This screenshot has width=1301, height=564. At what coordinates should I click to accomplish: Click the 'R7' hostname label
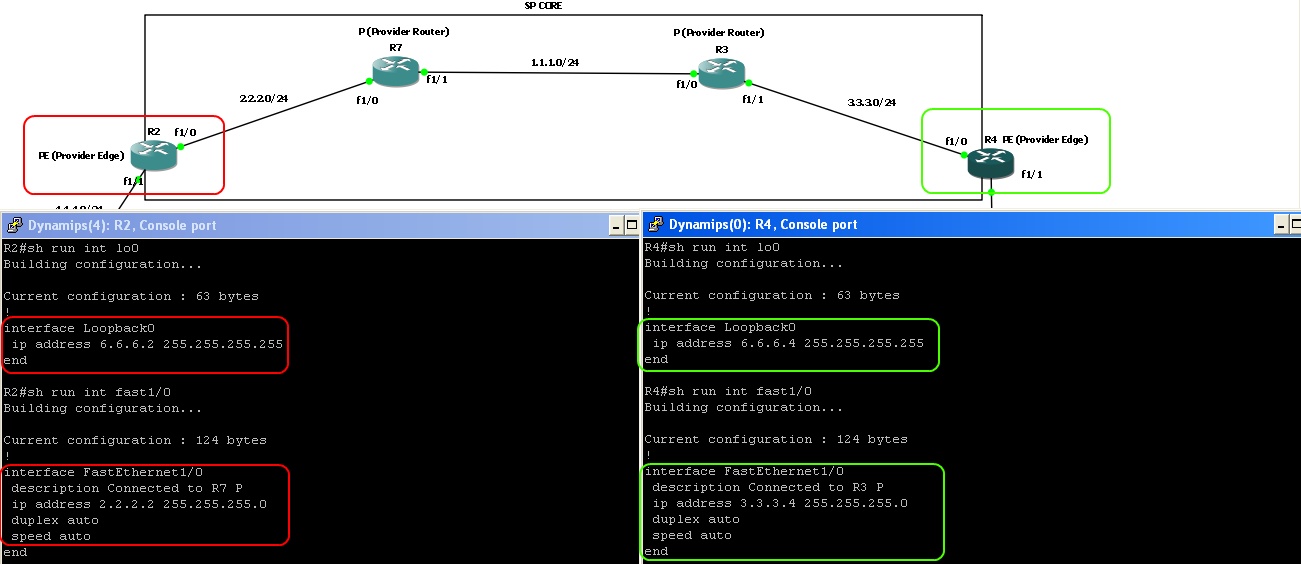tap(395, 47)
